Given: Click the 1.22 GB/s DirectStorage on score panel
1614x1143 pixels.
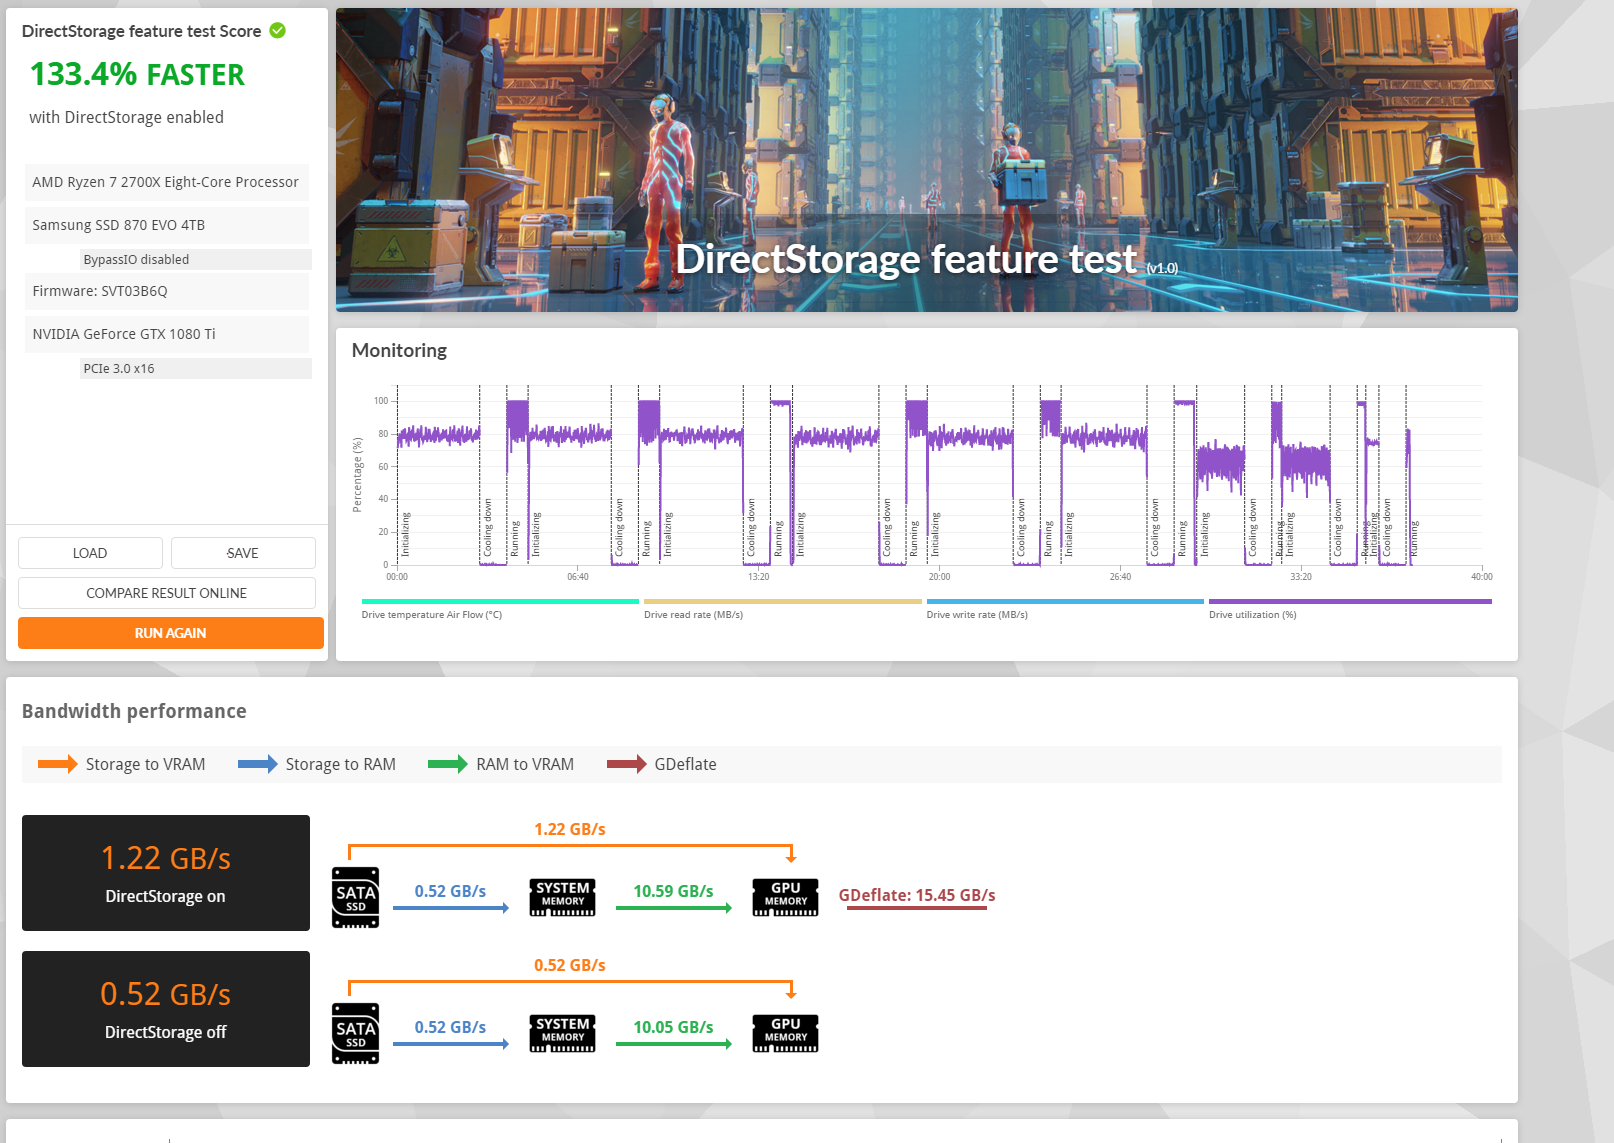Looking at the screenshot, I should pyautogui.click(x=165, y=872).
